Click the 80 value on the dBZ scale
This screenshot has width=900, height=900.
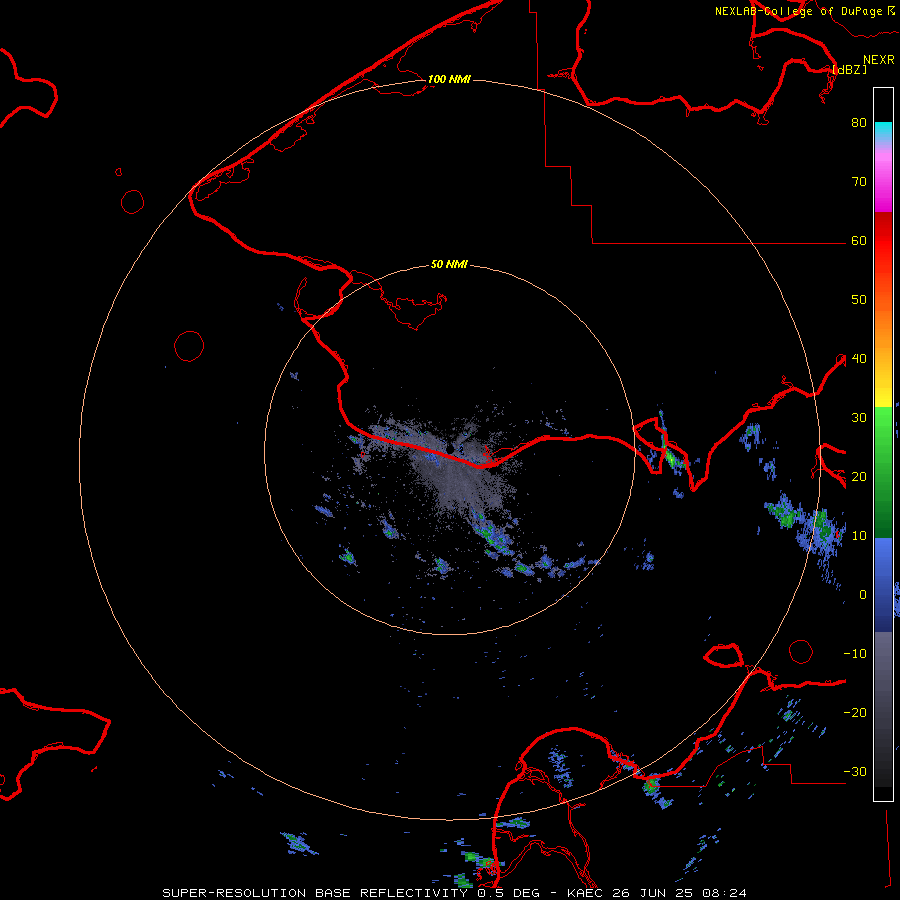click(859, 123)
